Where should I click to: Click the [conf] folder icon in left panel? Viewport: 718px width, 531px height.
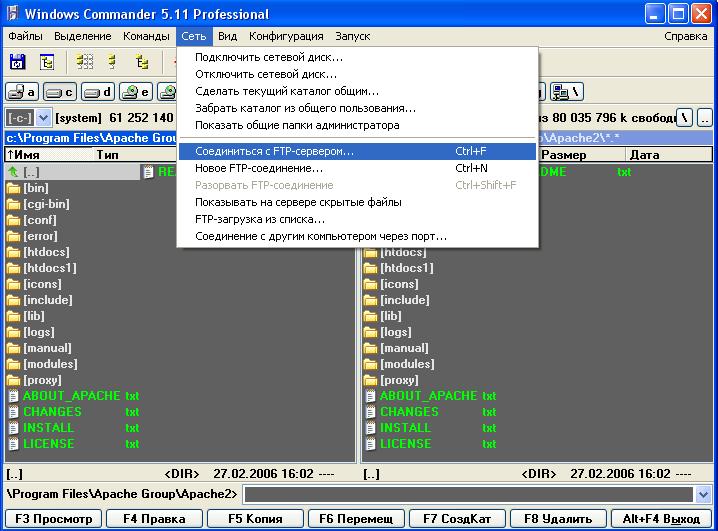coord(14,220)
